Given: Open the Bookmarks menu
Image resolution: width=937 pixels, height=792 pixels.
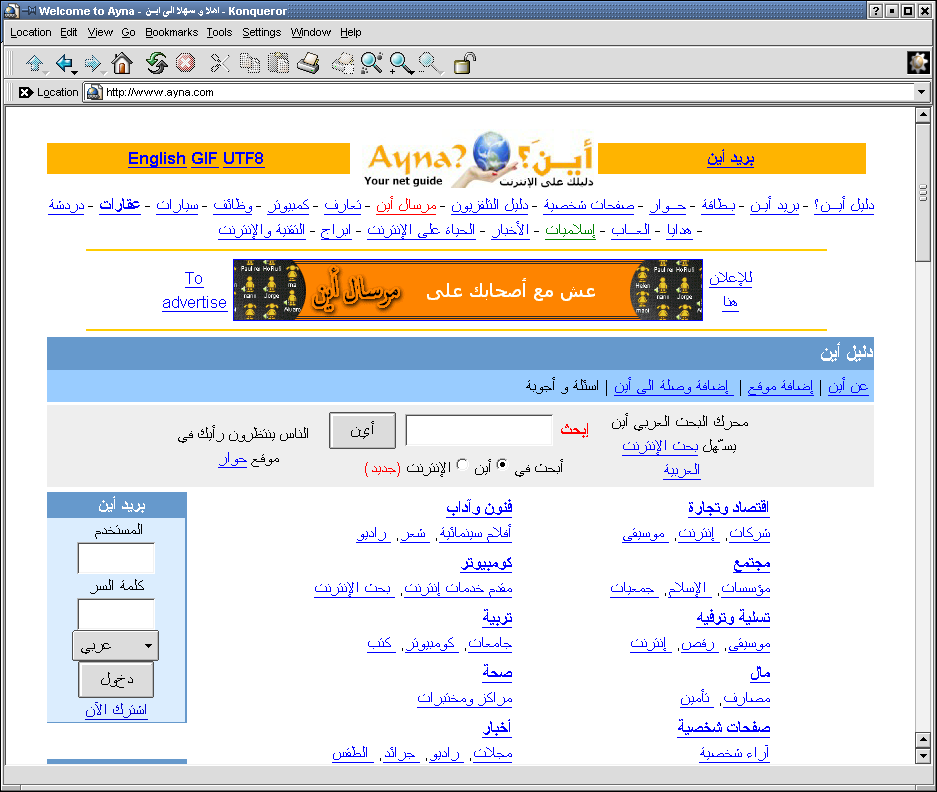Looking at the screenshot, I should (171, 32).
